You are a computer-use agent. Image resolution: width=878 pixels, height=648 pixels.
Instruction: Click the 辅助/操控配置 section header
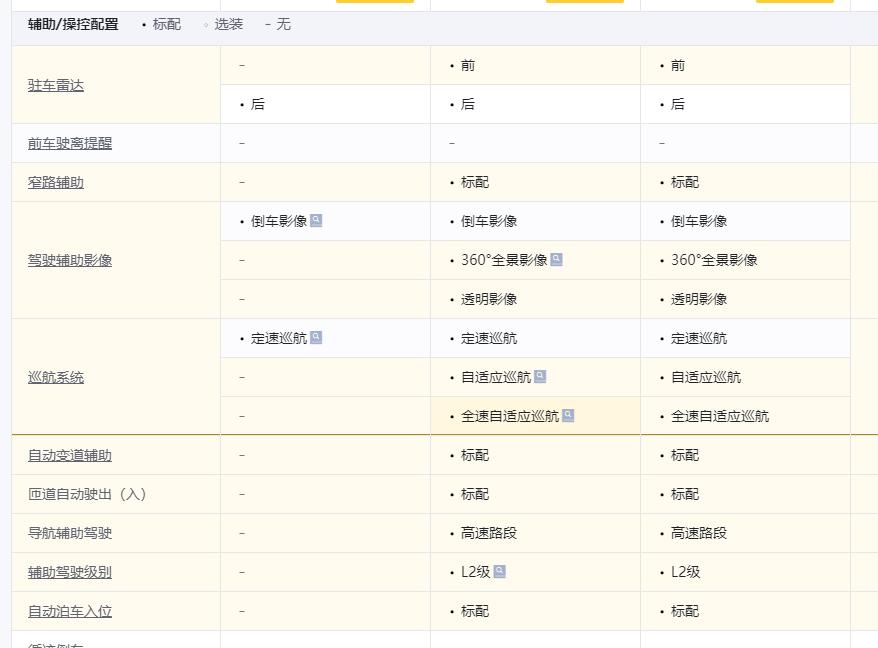click(73, 24)
